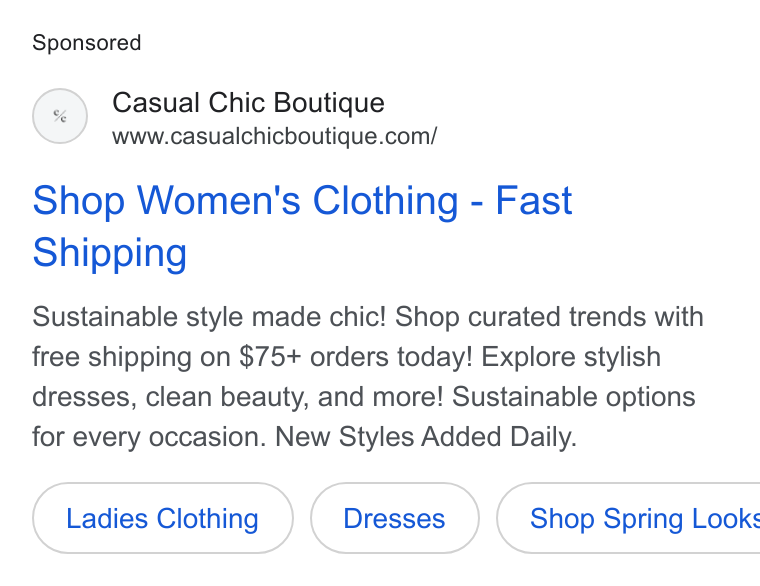Image resolution: width=760 pixels, height=586 pixels.
Task: Click the Casual Chic Boutique favicon icon
Action: (60, 116)
